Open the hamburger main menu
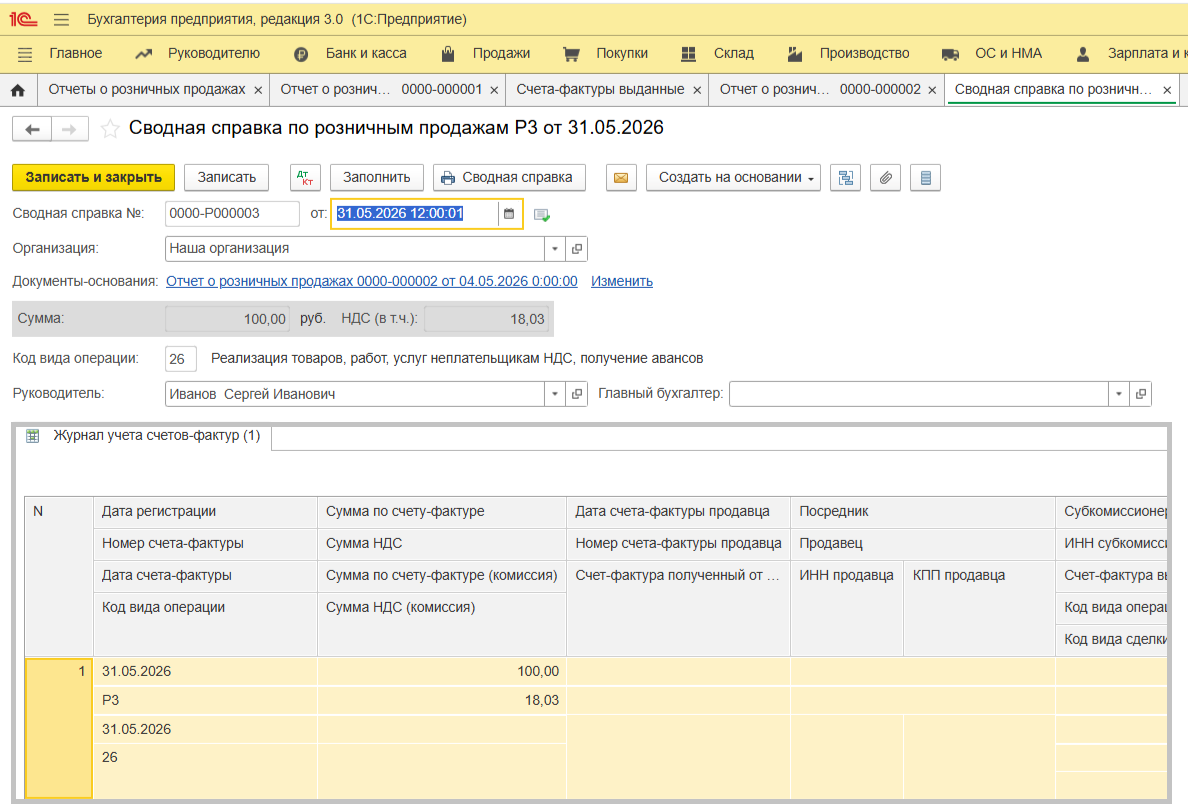 [x=61, y=20]
